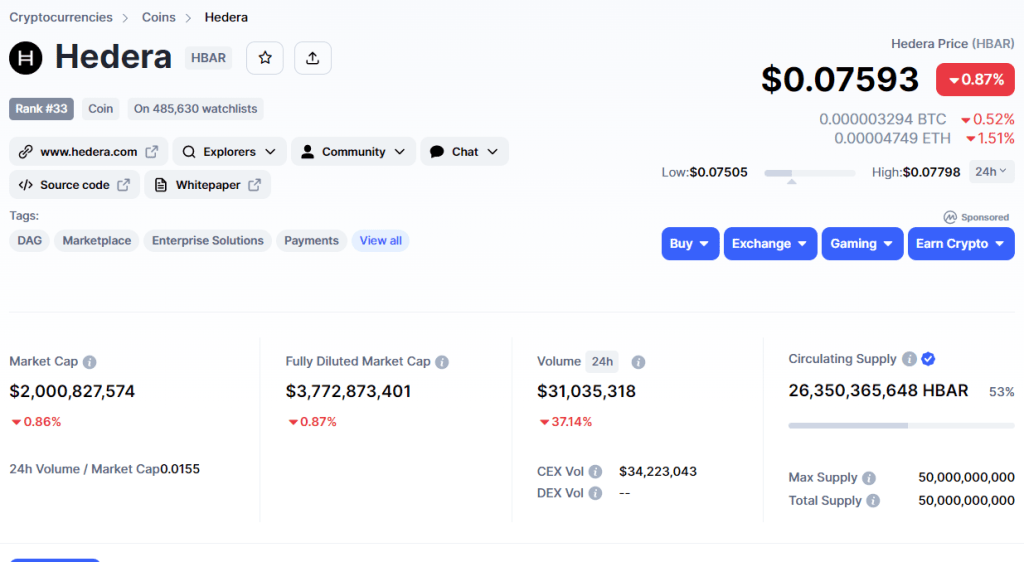Open the Whitepaper link
Screen dimensions: 1024x562
(208, 185)
